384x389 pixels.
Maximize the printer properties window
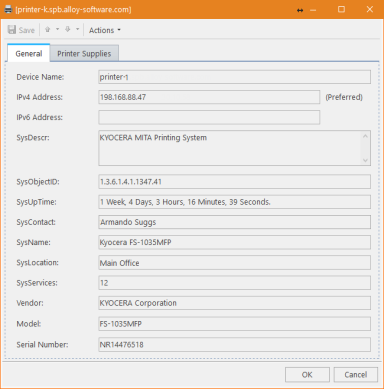coord(341,9)
